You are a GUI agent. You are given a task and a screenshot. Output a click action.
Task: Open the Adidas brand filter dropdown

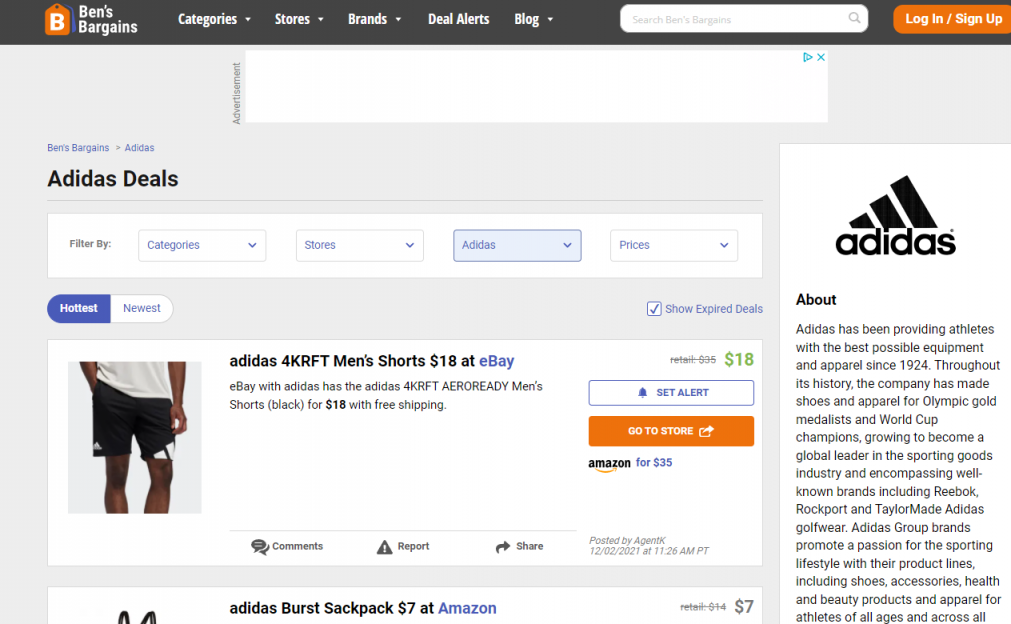517,246
